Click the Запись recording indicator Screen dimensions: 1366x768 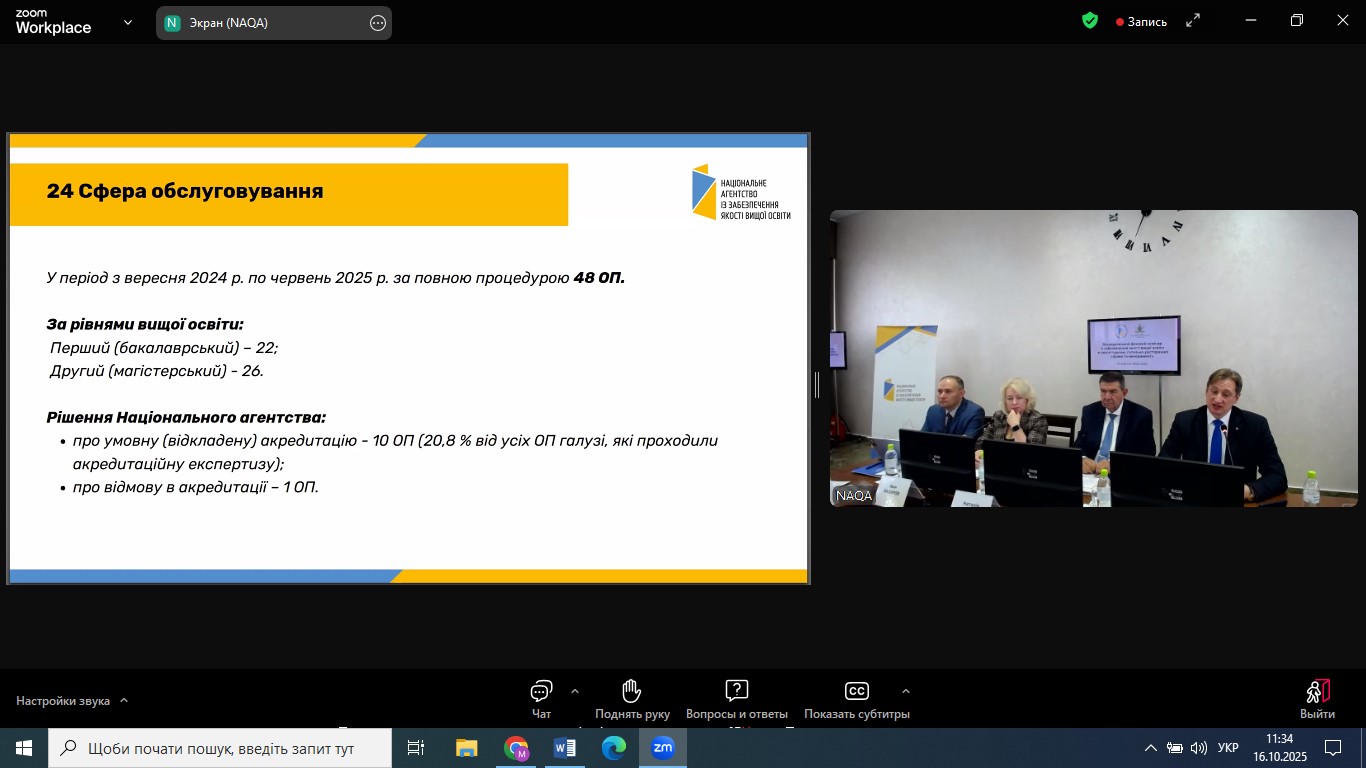coord(1141,22)
